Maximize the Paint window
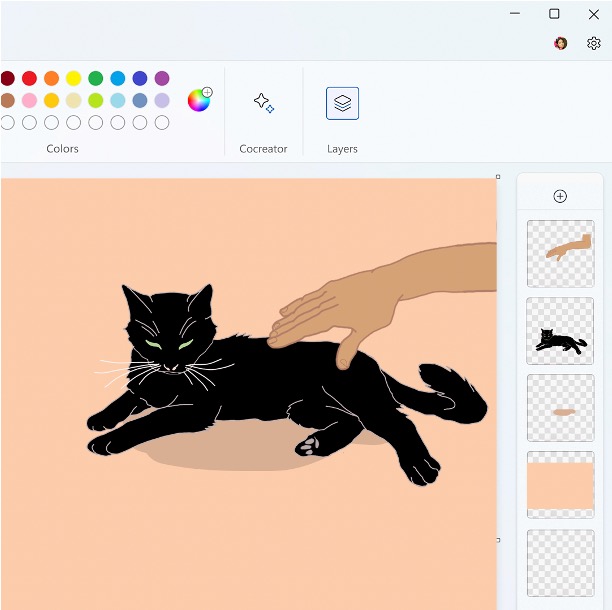Screen dimensions: 612x610 click(x=554, y=14)
